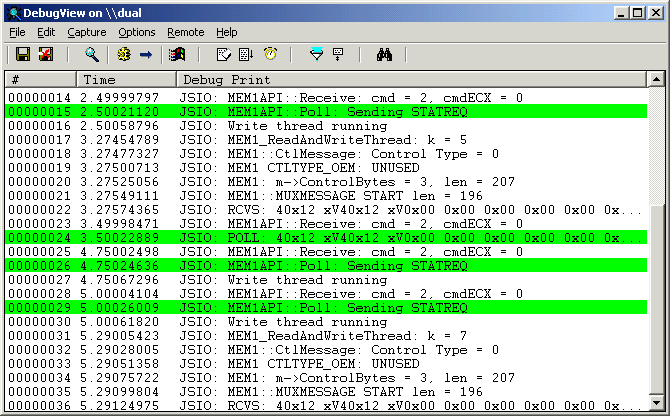Open the Capture menu
This screenshot has width=670, height=416.
pos(87,32)
